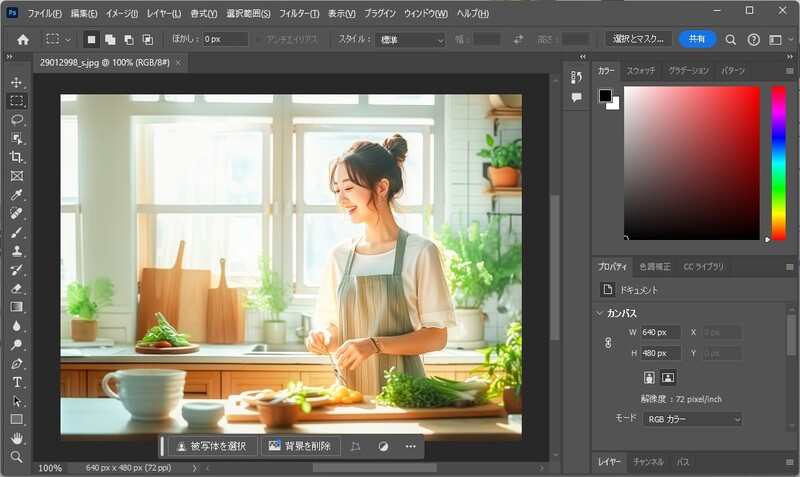Open the search icon in options bar
This screenshot has height=477, width=800.
[731, 39]
